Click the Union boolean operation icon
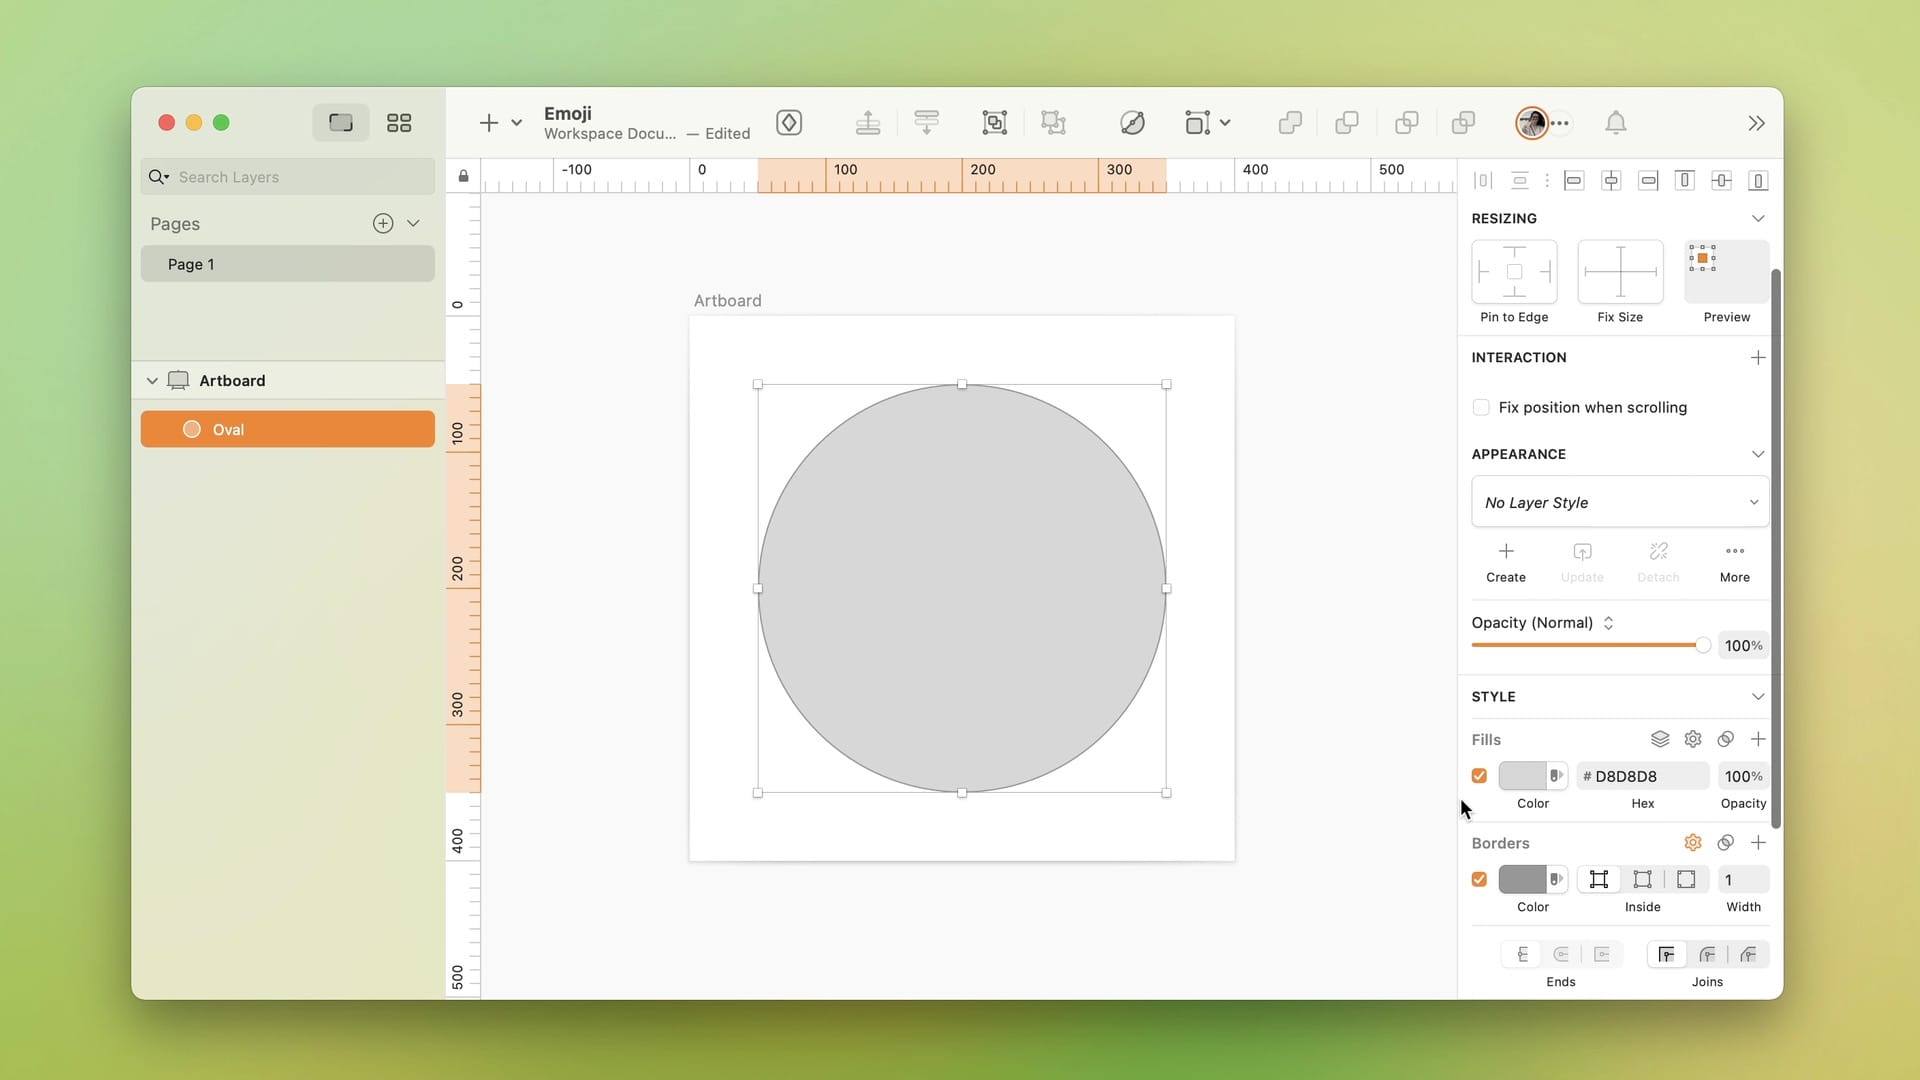This screenshot has height=1080, width=1920. tap(1290, 122)
